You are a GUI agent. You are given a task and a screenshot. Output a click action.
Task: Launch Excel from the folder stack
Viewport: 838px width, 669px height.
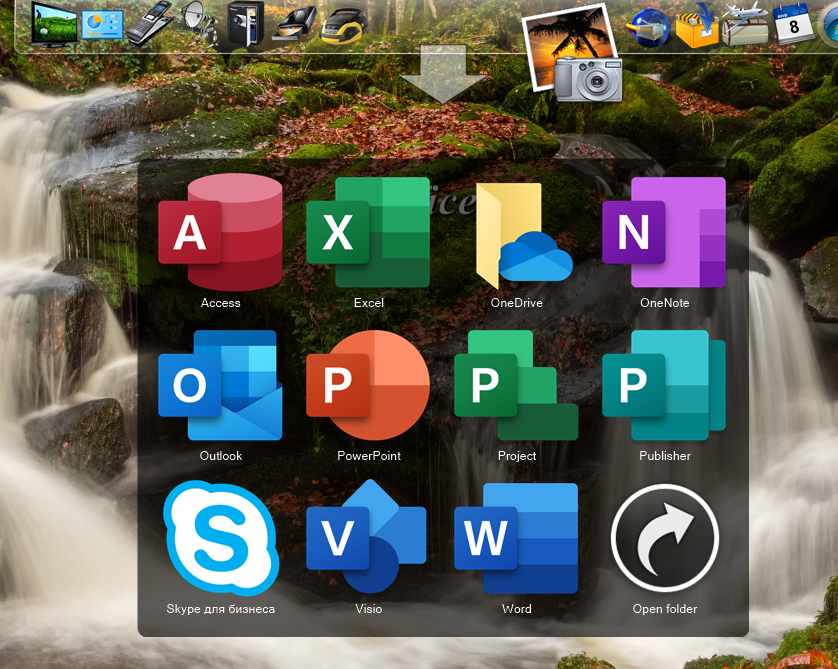[x=368, y=232]
